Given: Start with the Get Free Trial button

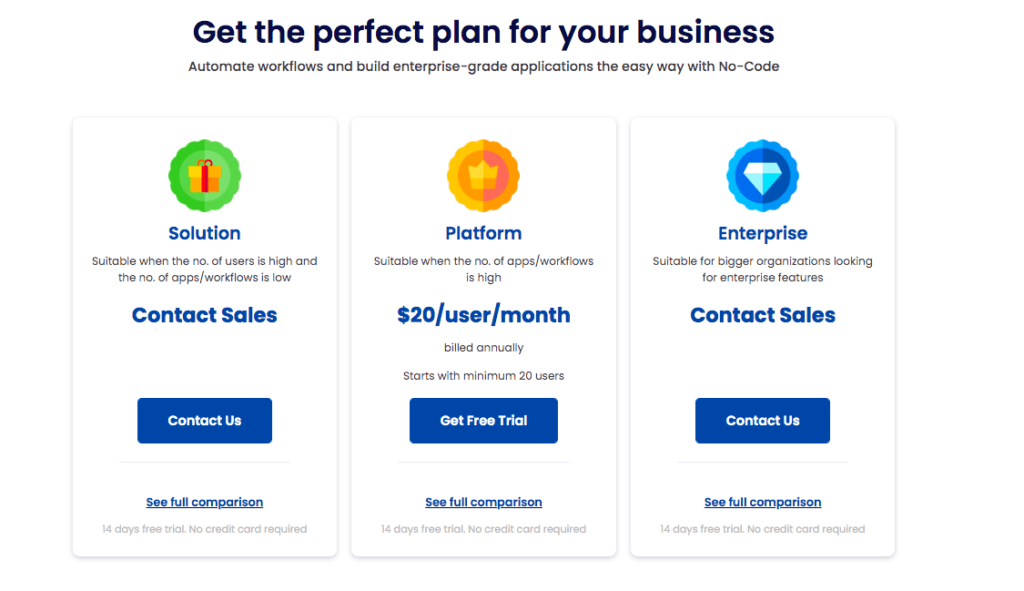Looking at the screenshot, I should pos(483,420).
